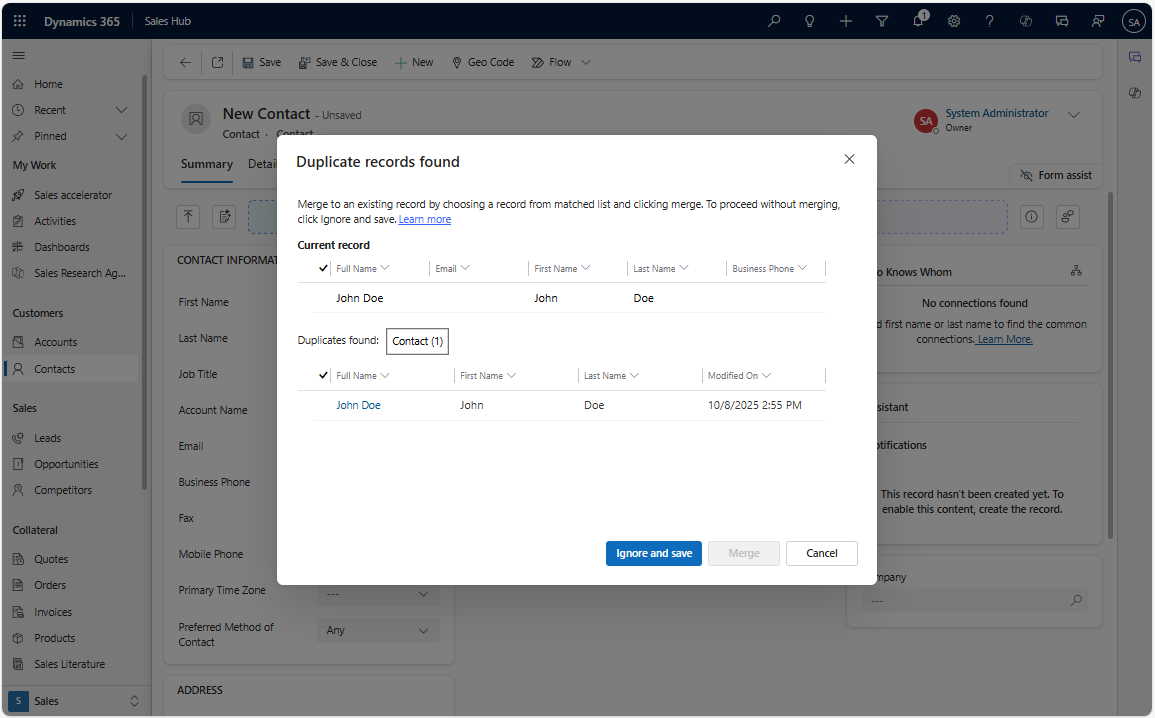The image size is (1155, 718).
Task: Close the Duplicate records found dialog
Action: (849, 159)
